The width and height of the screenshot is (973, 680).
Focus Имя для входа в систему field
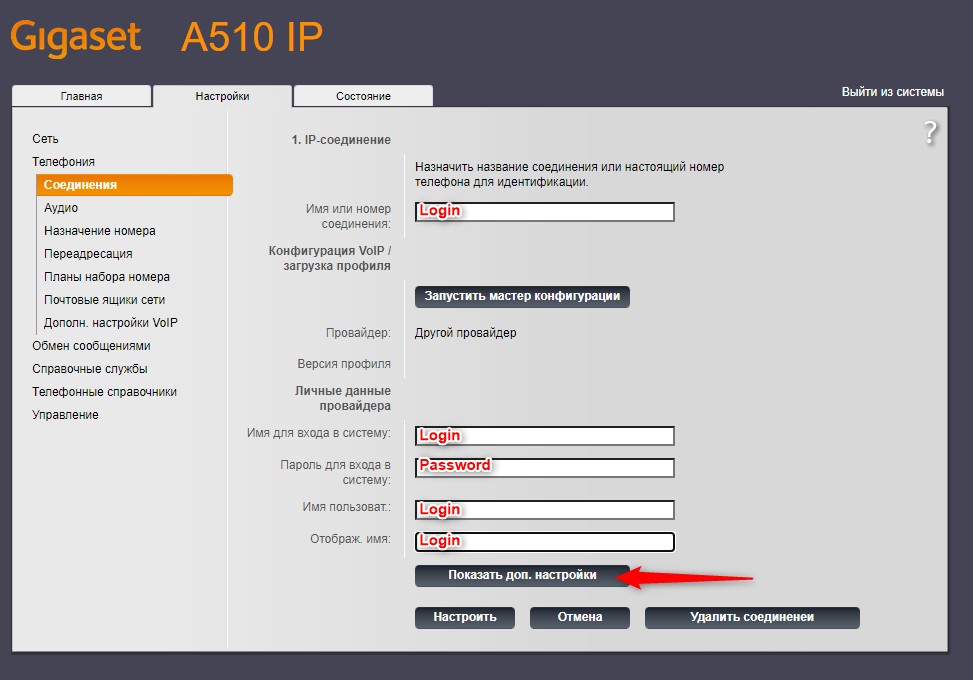(x=545, y=436)
